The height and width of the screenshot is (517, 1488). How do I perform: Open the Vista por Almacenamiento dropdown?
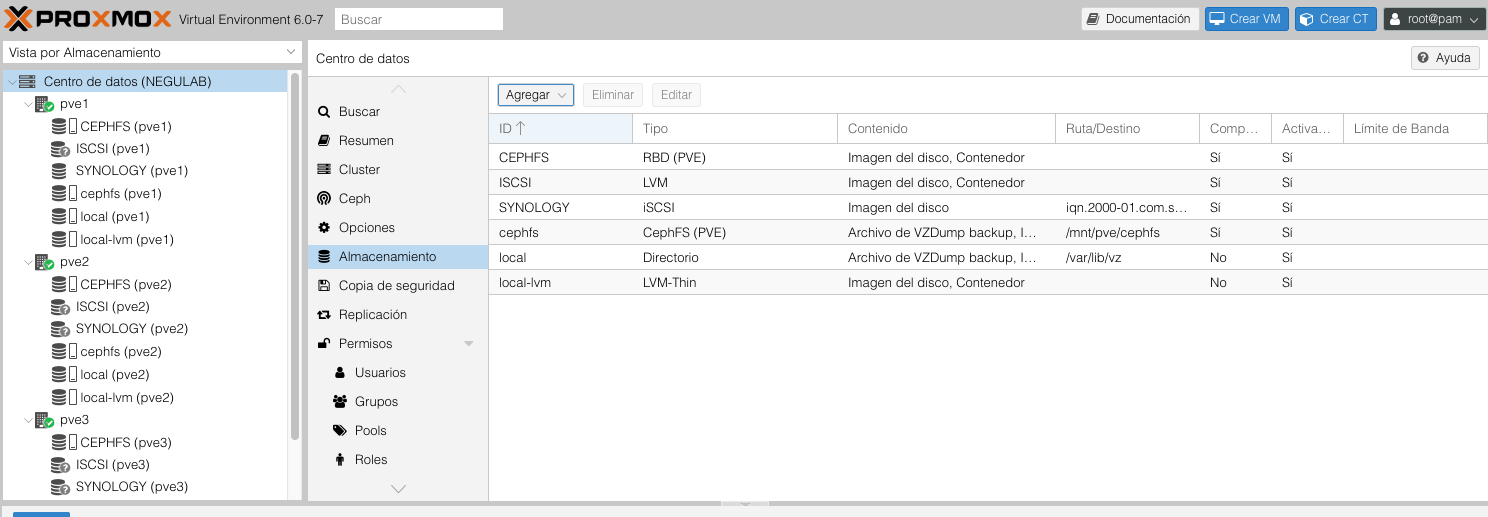(x=152, y=52)
